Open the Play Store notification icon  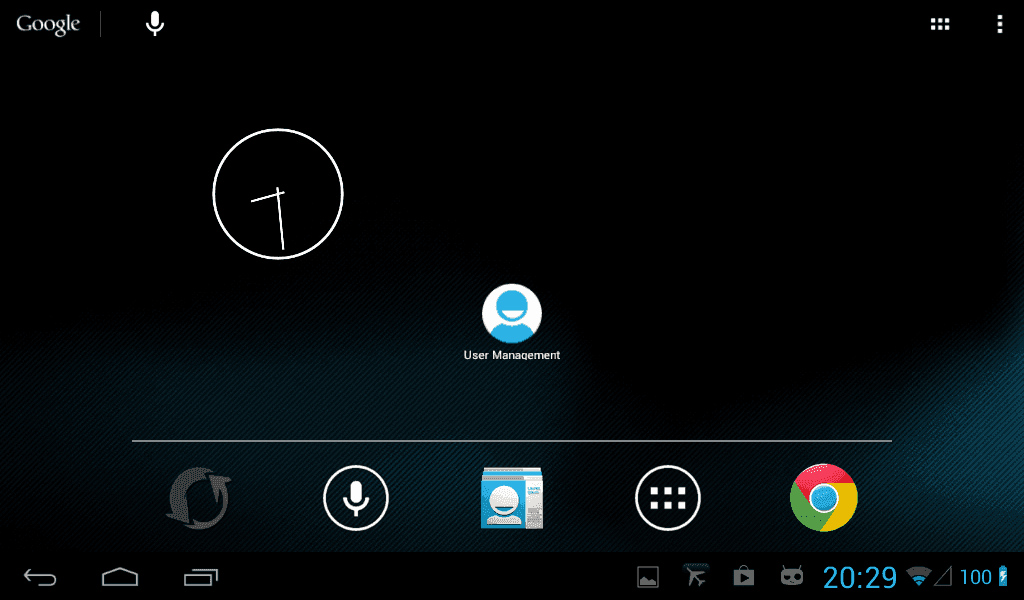coord(744,576)
